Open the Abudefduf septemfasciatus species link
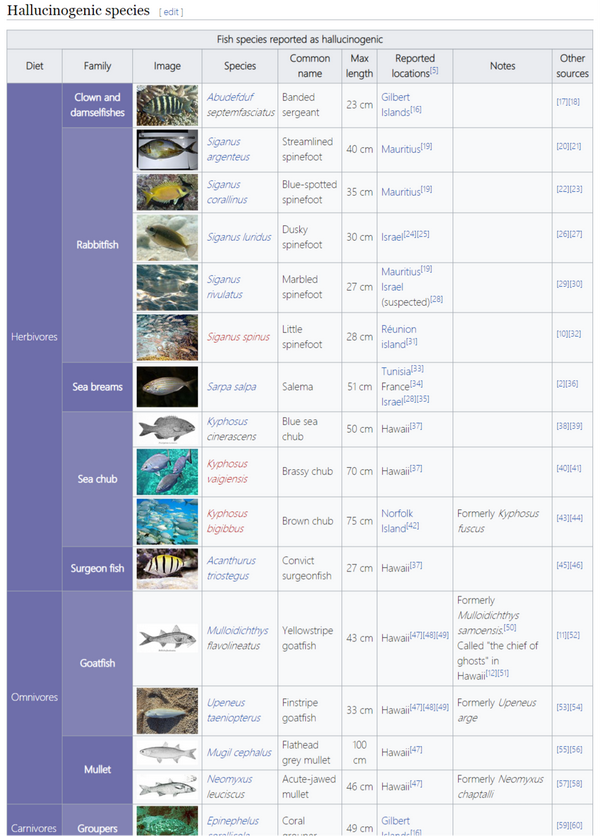The image size is (600, 836). point(241,104)
